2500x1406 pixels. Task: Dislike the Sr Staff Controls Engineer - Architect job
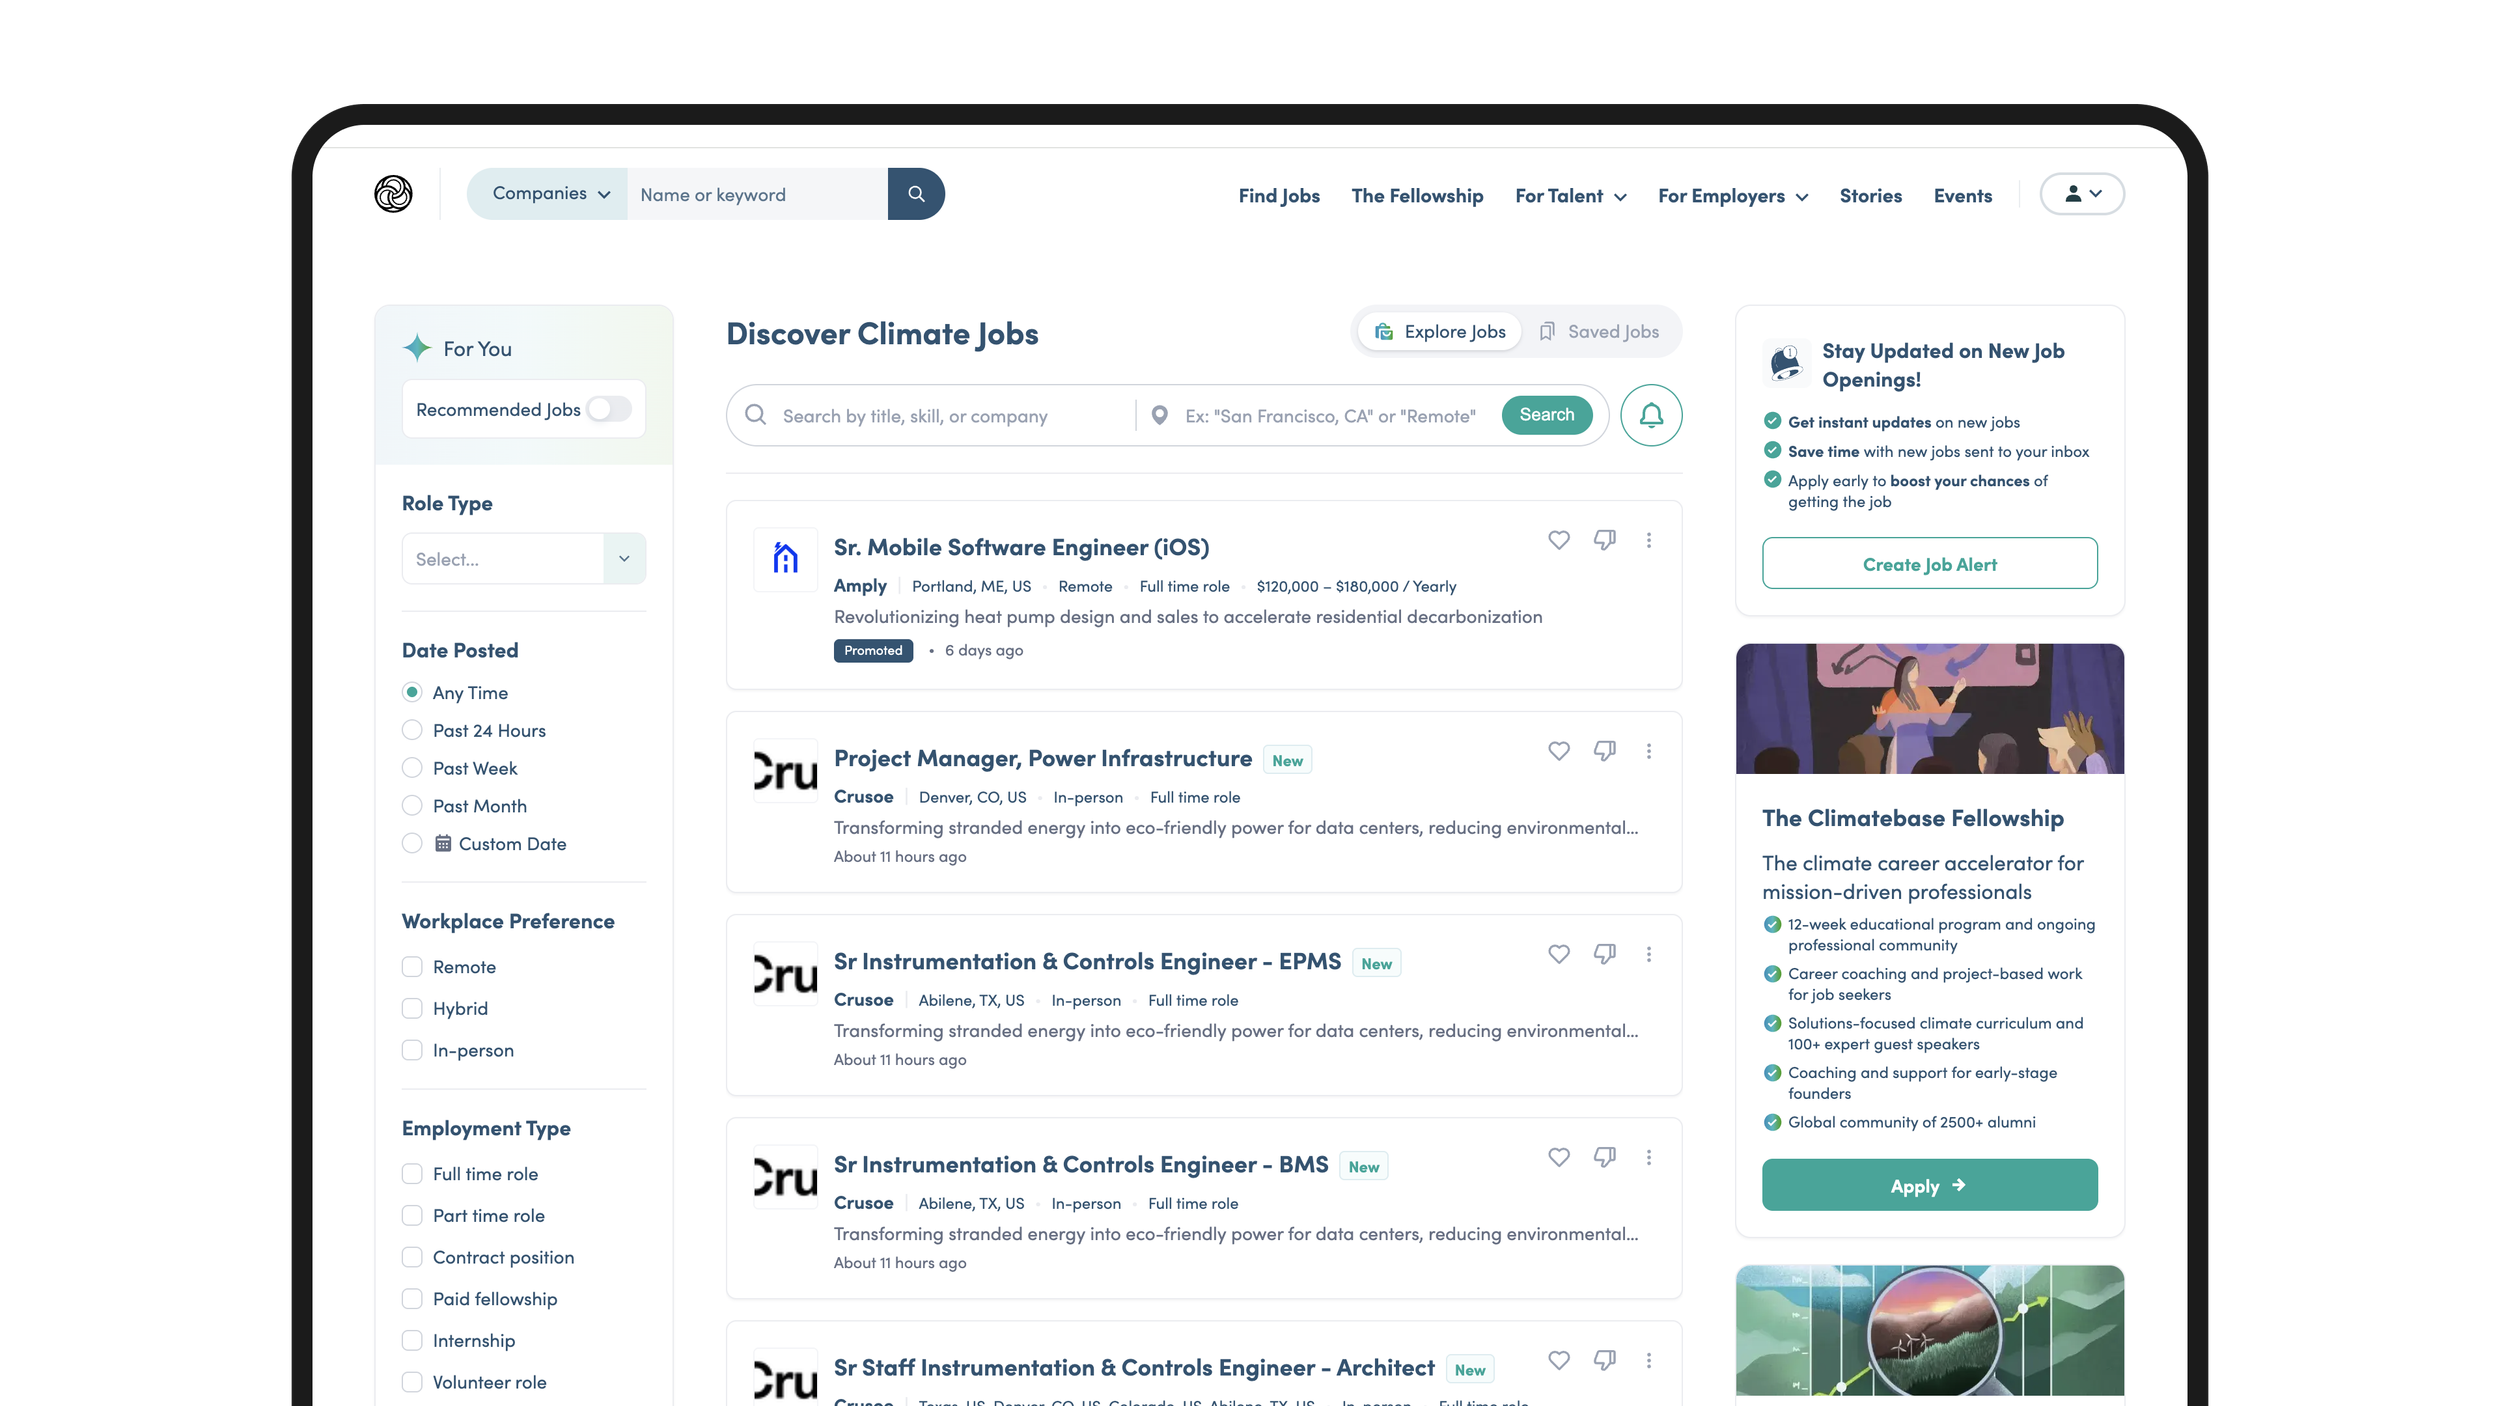(1605, 1360)
